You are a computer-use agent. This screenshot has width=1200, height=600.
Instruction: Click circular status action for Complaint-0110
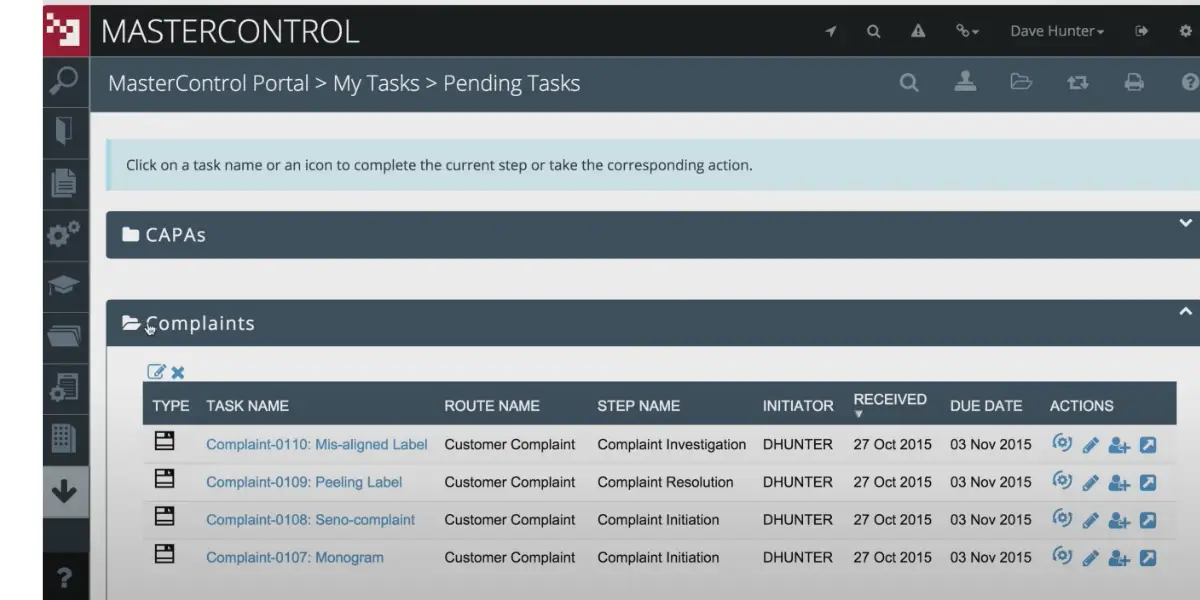1062,443
